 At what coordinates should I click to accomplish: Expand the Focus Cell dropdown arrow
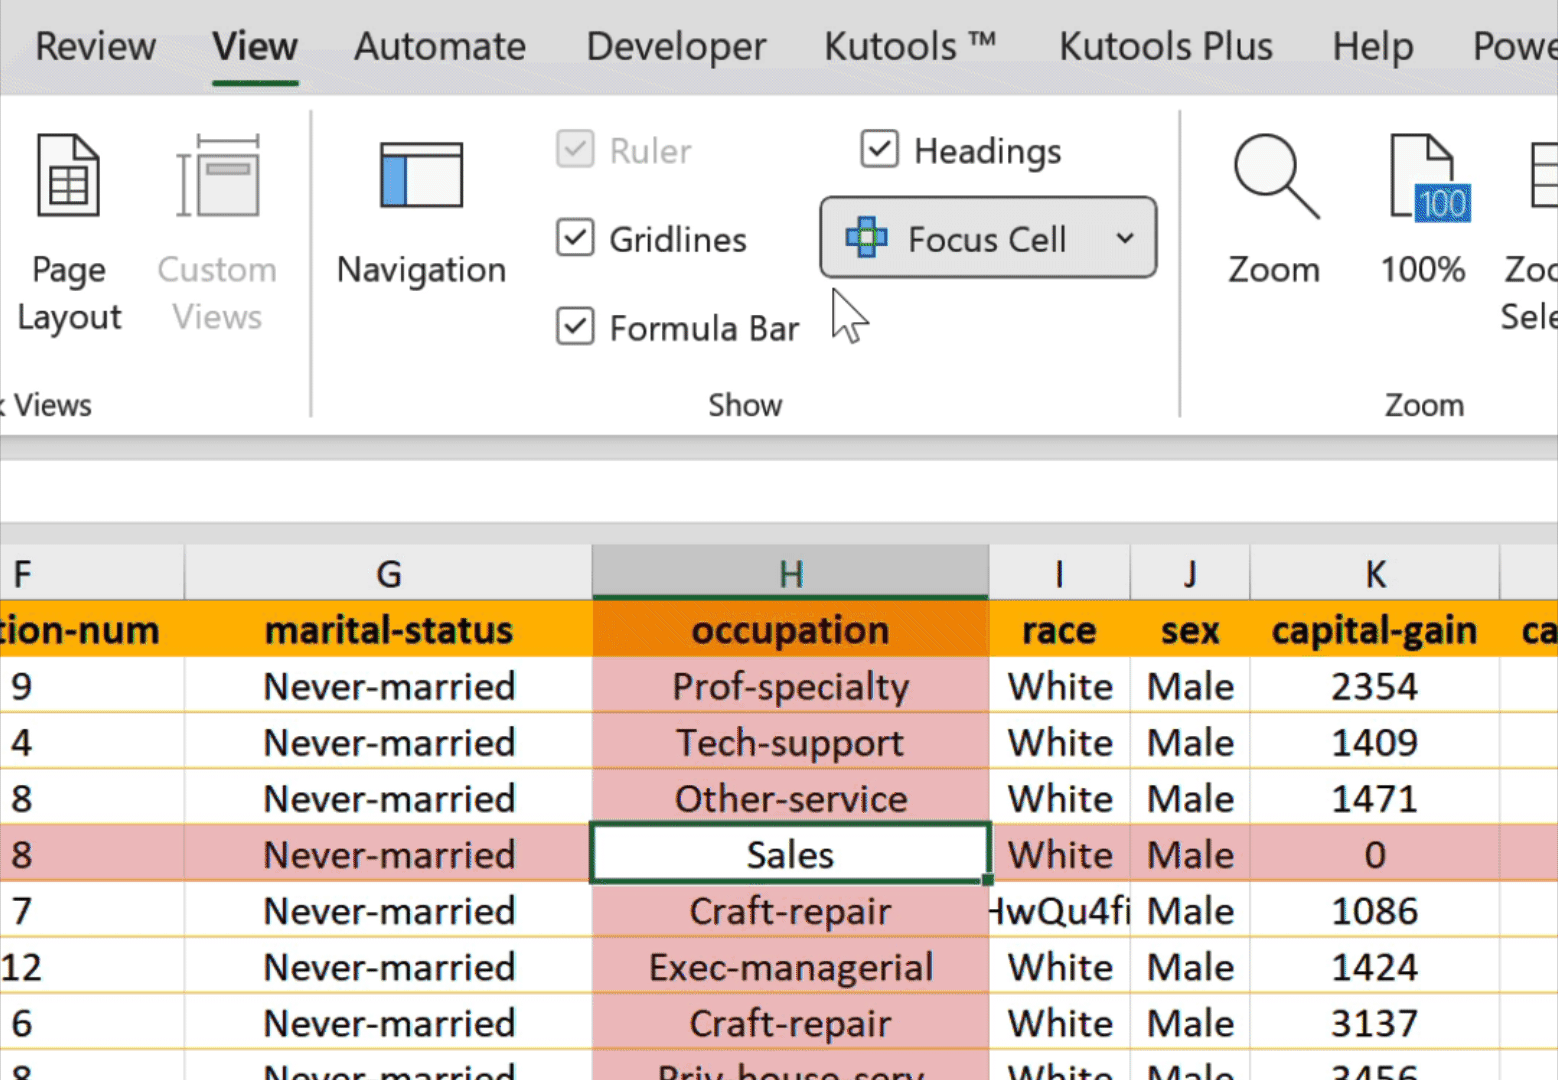coord(1125,238)
